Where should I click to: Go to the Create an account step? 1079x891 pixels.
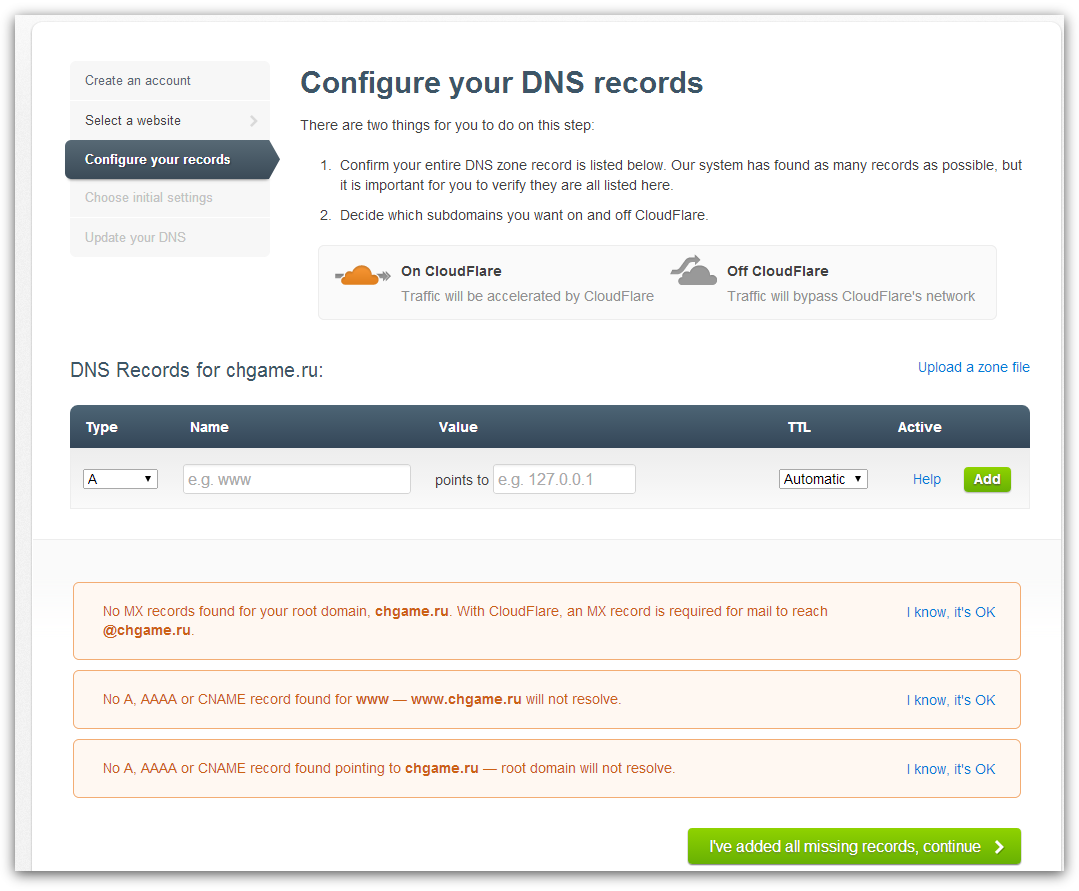(170, 80)
